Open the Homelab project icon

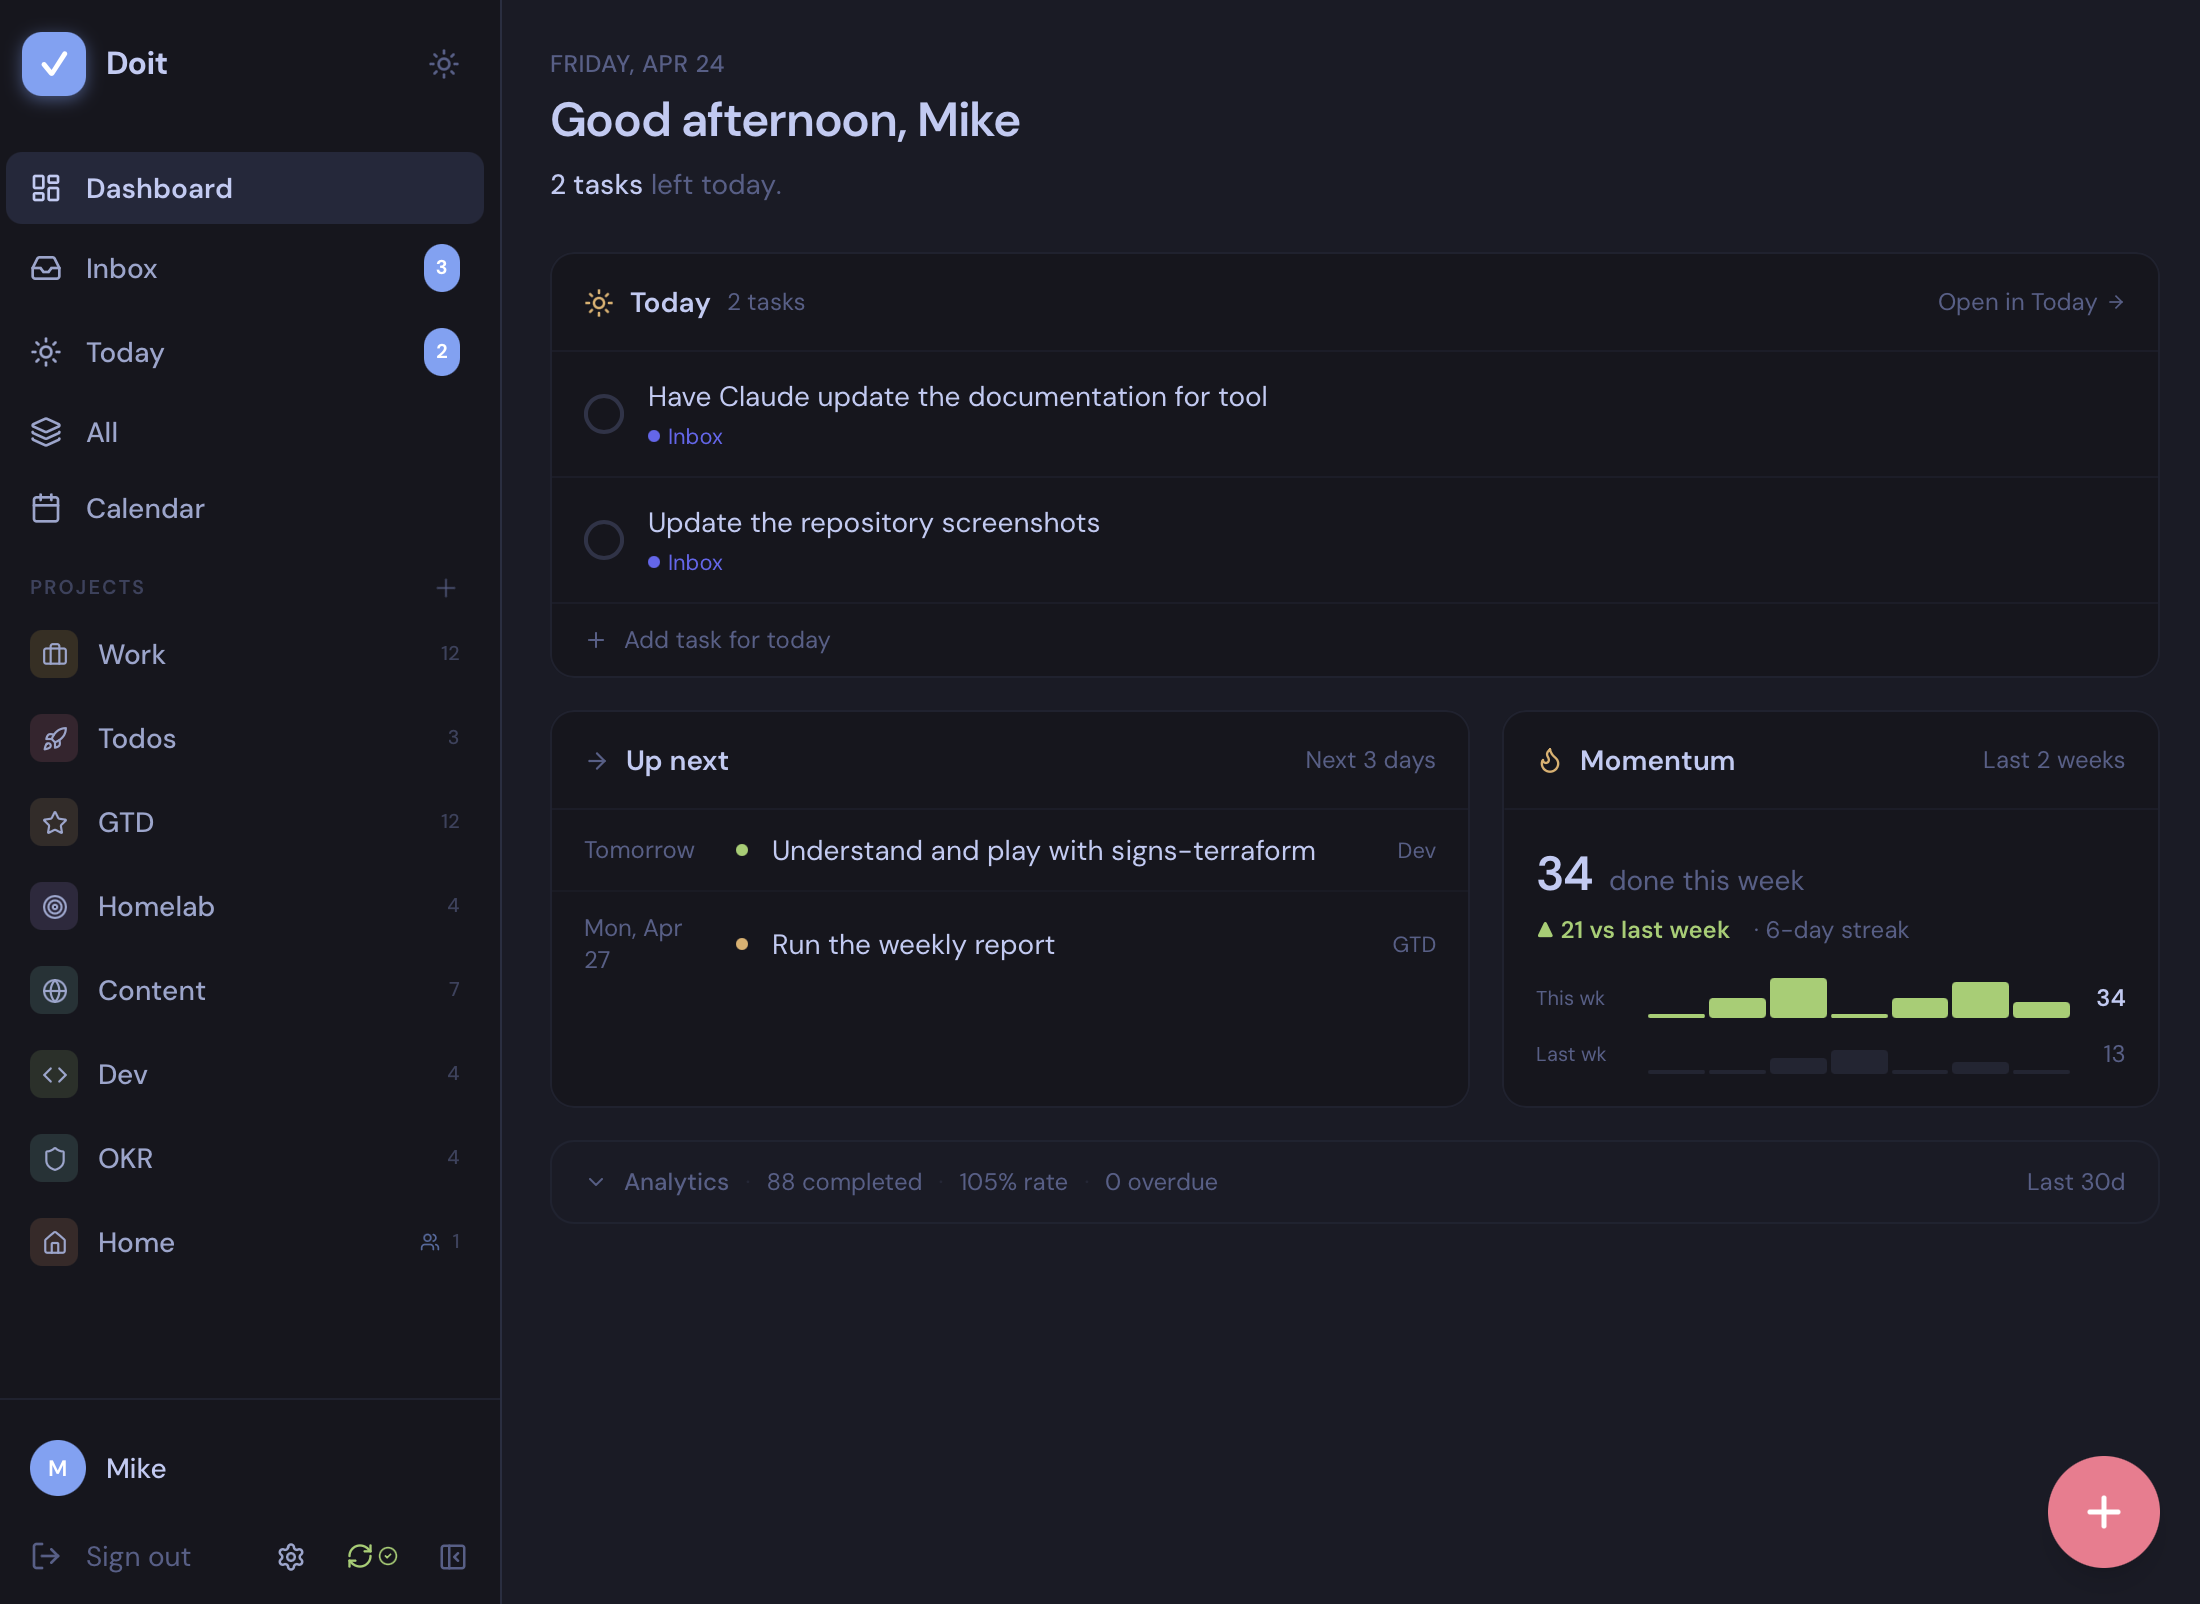click(x=54, y=906)
